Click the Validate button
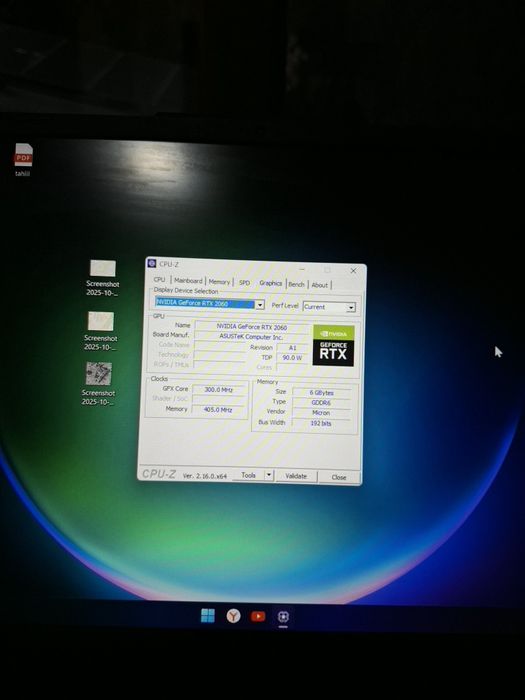This screenshot has width=525, height=700. coord(296,476)
